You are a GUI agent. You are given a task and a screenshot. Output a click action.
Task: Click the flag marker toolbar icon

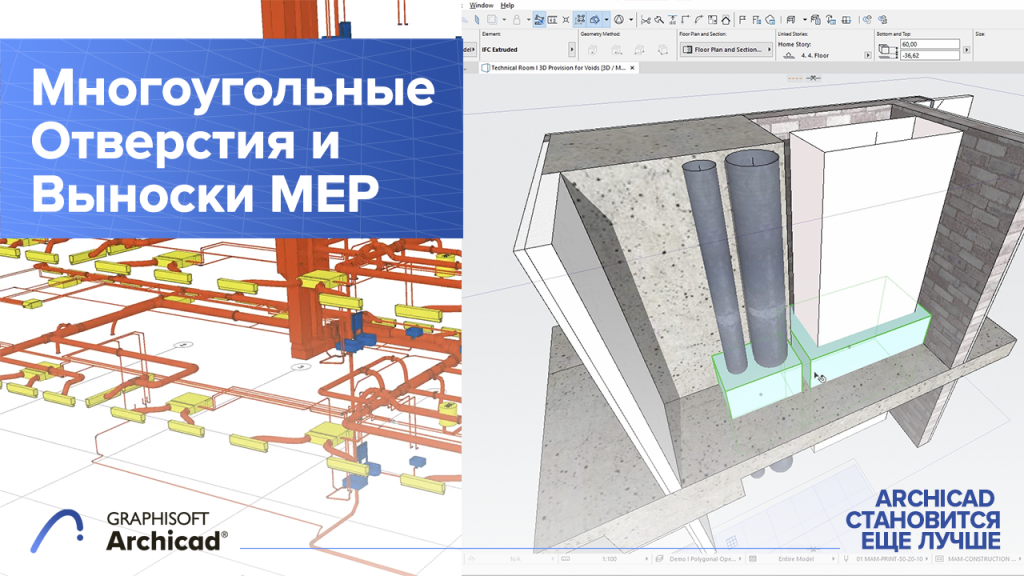(742, 20)
